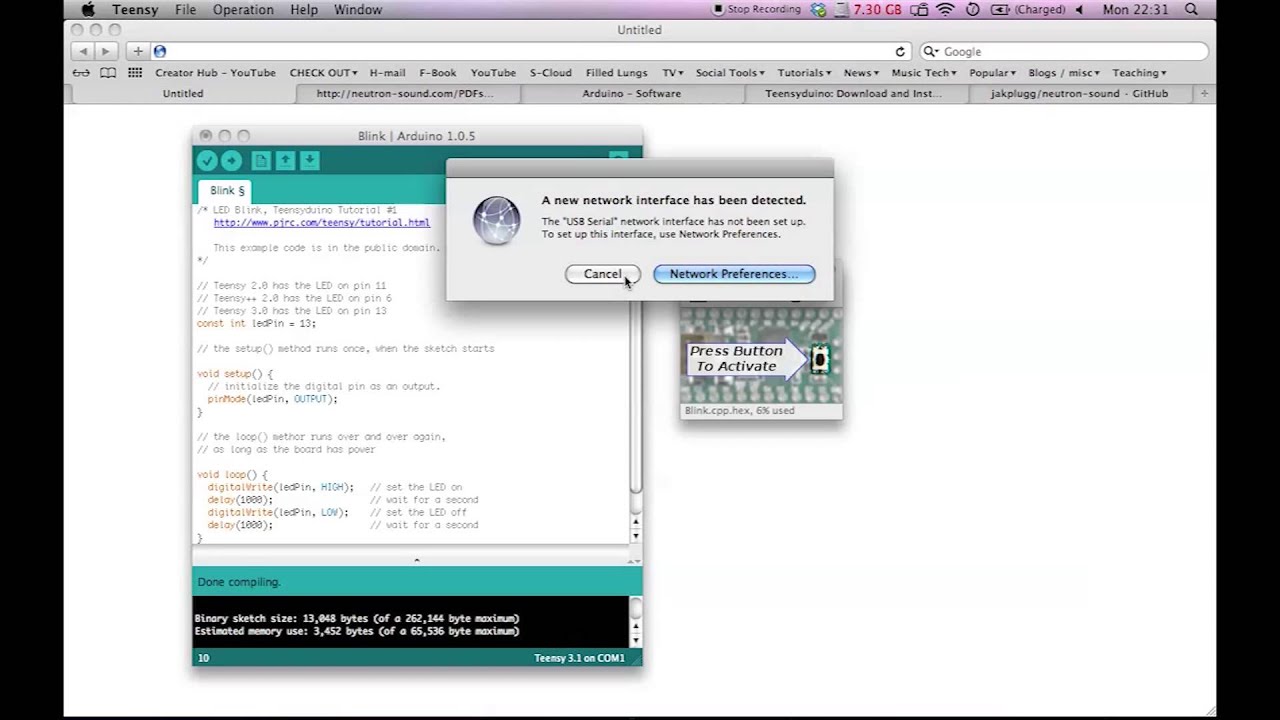The image size is (1280, 720).
Task: Click Cancel in network interface dialog
Action: [x=602, y=274]
